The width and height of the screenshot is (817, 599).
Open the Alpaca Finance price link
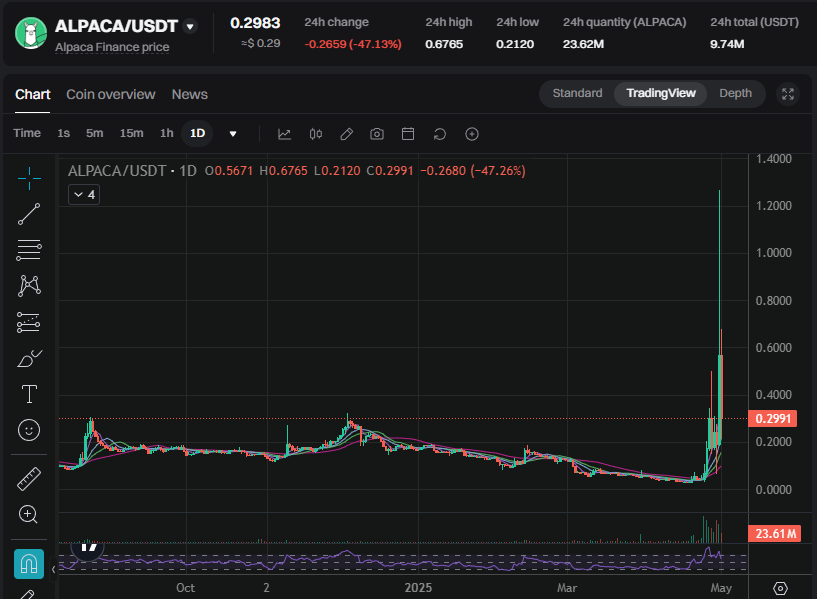[112, 47]
